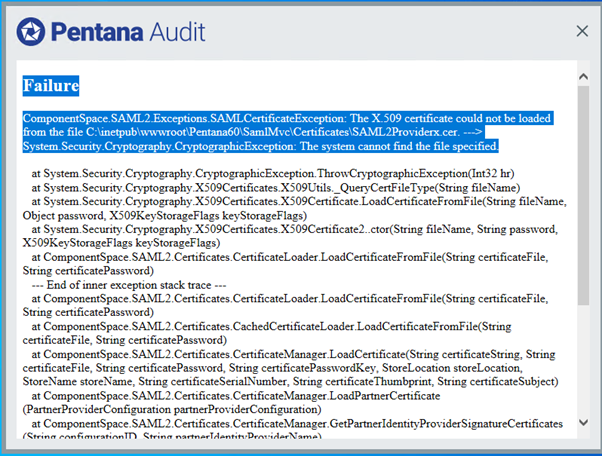602x456 pixels.
Task: Click the SAML2Providerx.cer file path line
Action: [x=252, y=132]
